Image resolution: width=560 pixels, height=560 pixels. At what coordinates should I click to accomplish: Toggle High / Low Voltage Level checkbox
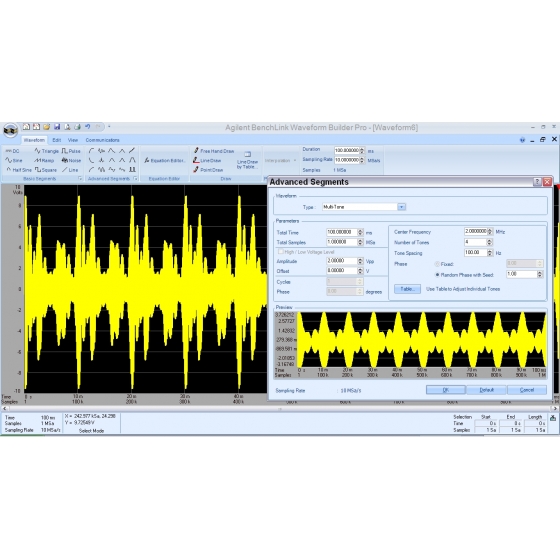(x=281, y=252)
